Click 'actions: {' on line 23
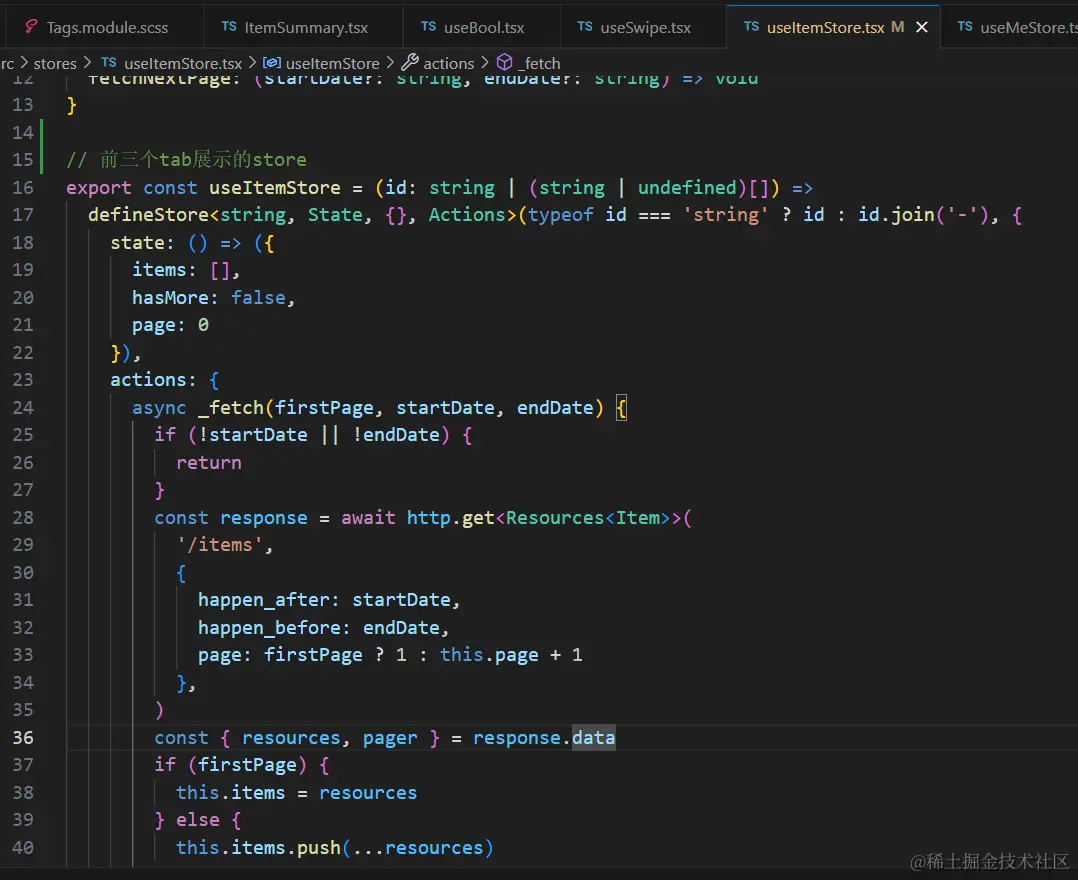1078x880 pixels. click(164, 380)
